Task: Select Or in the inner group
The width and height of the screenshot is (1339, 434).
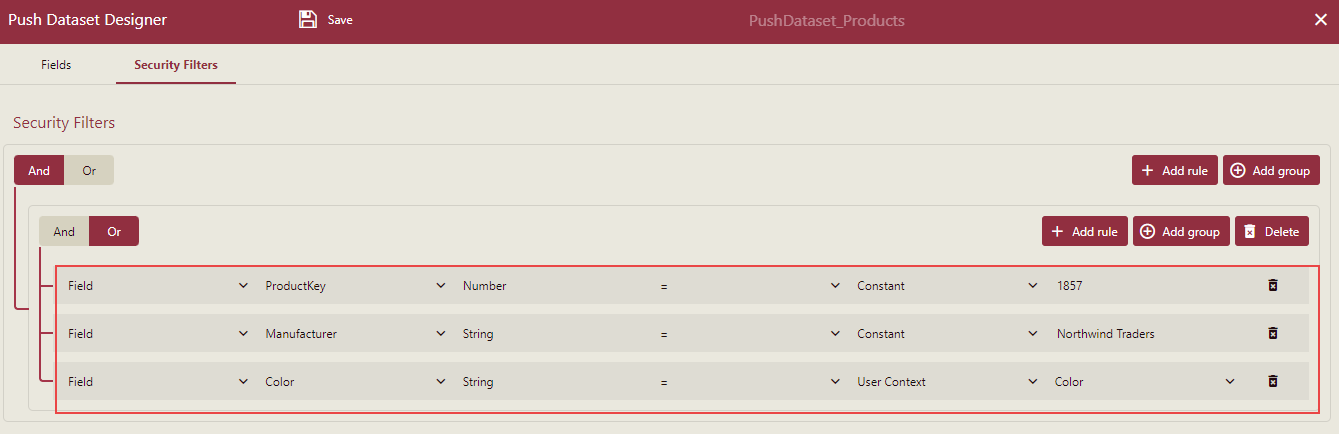Action: [x=114, y=232]
